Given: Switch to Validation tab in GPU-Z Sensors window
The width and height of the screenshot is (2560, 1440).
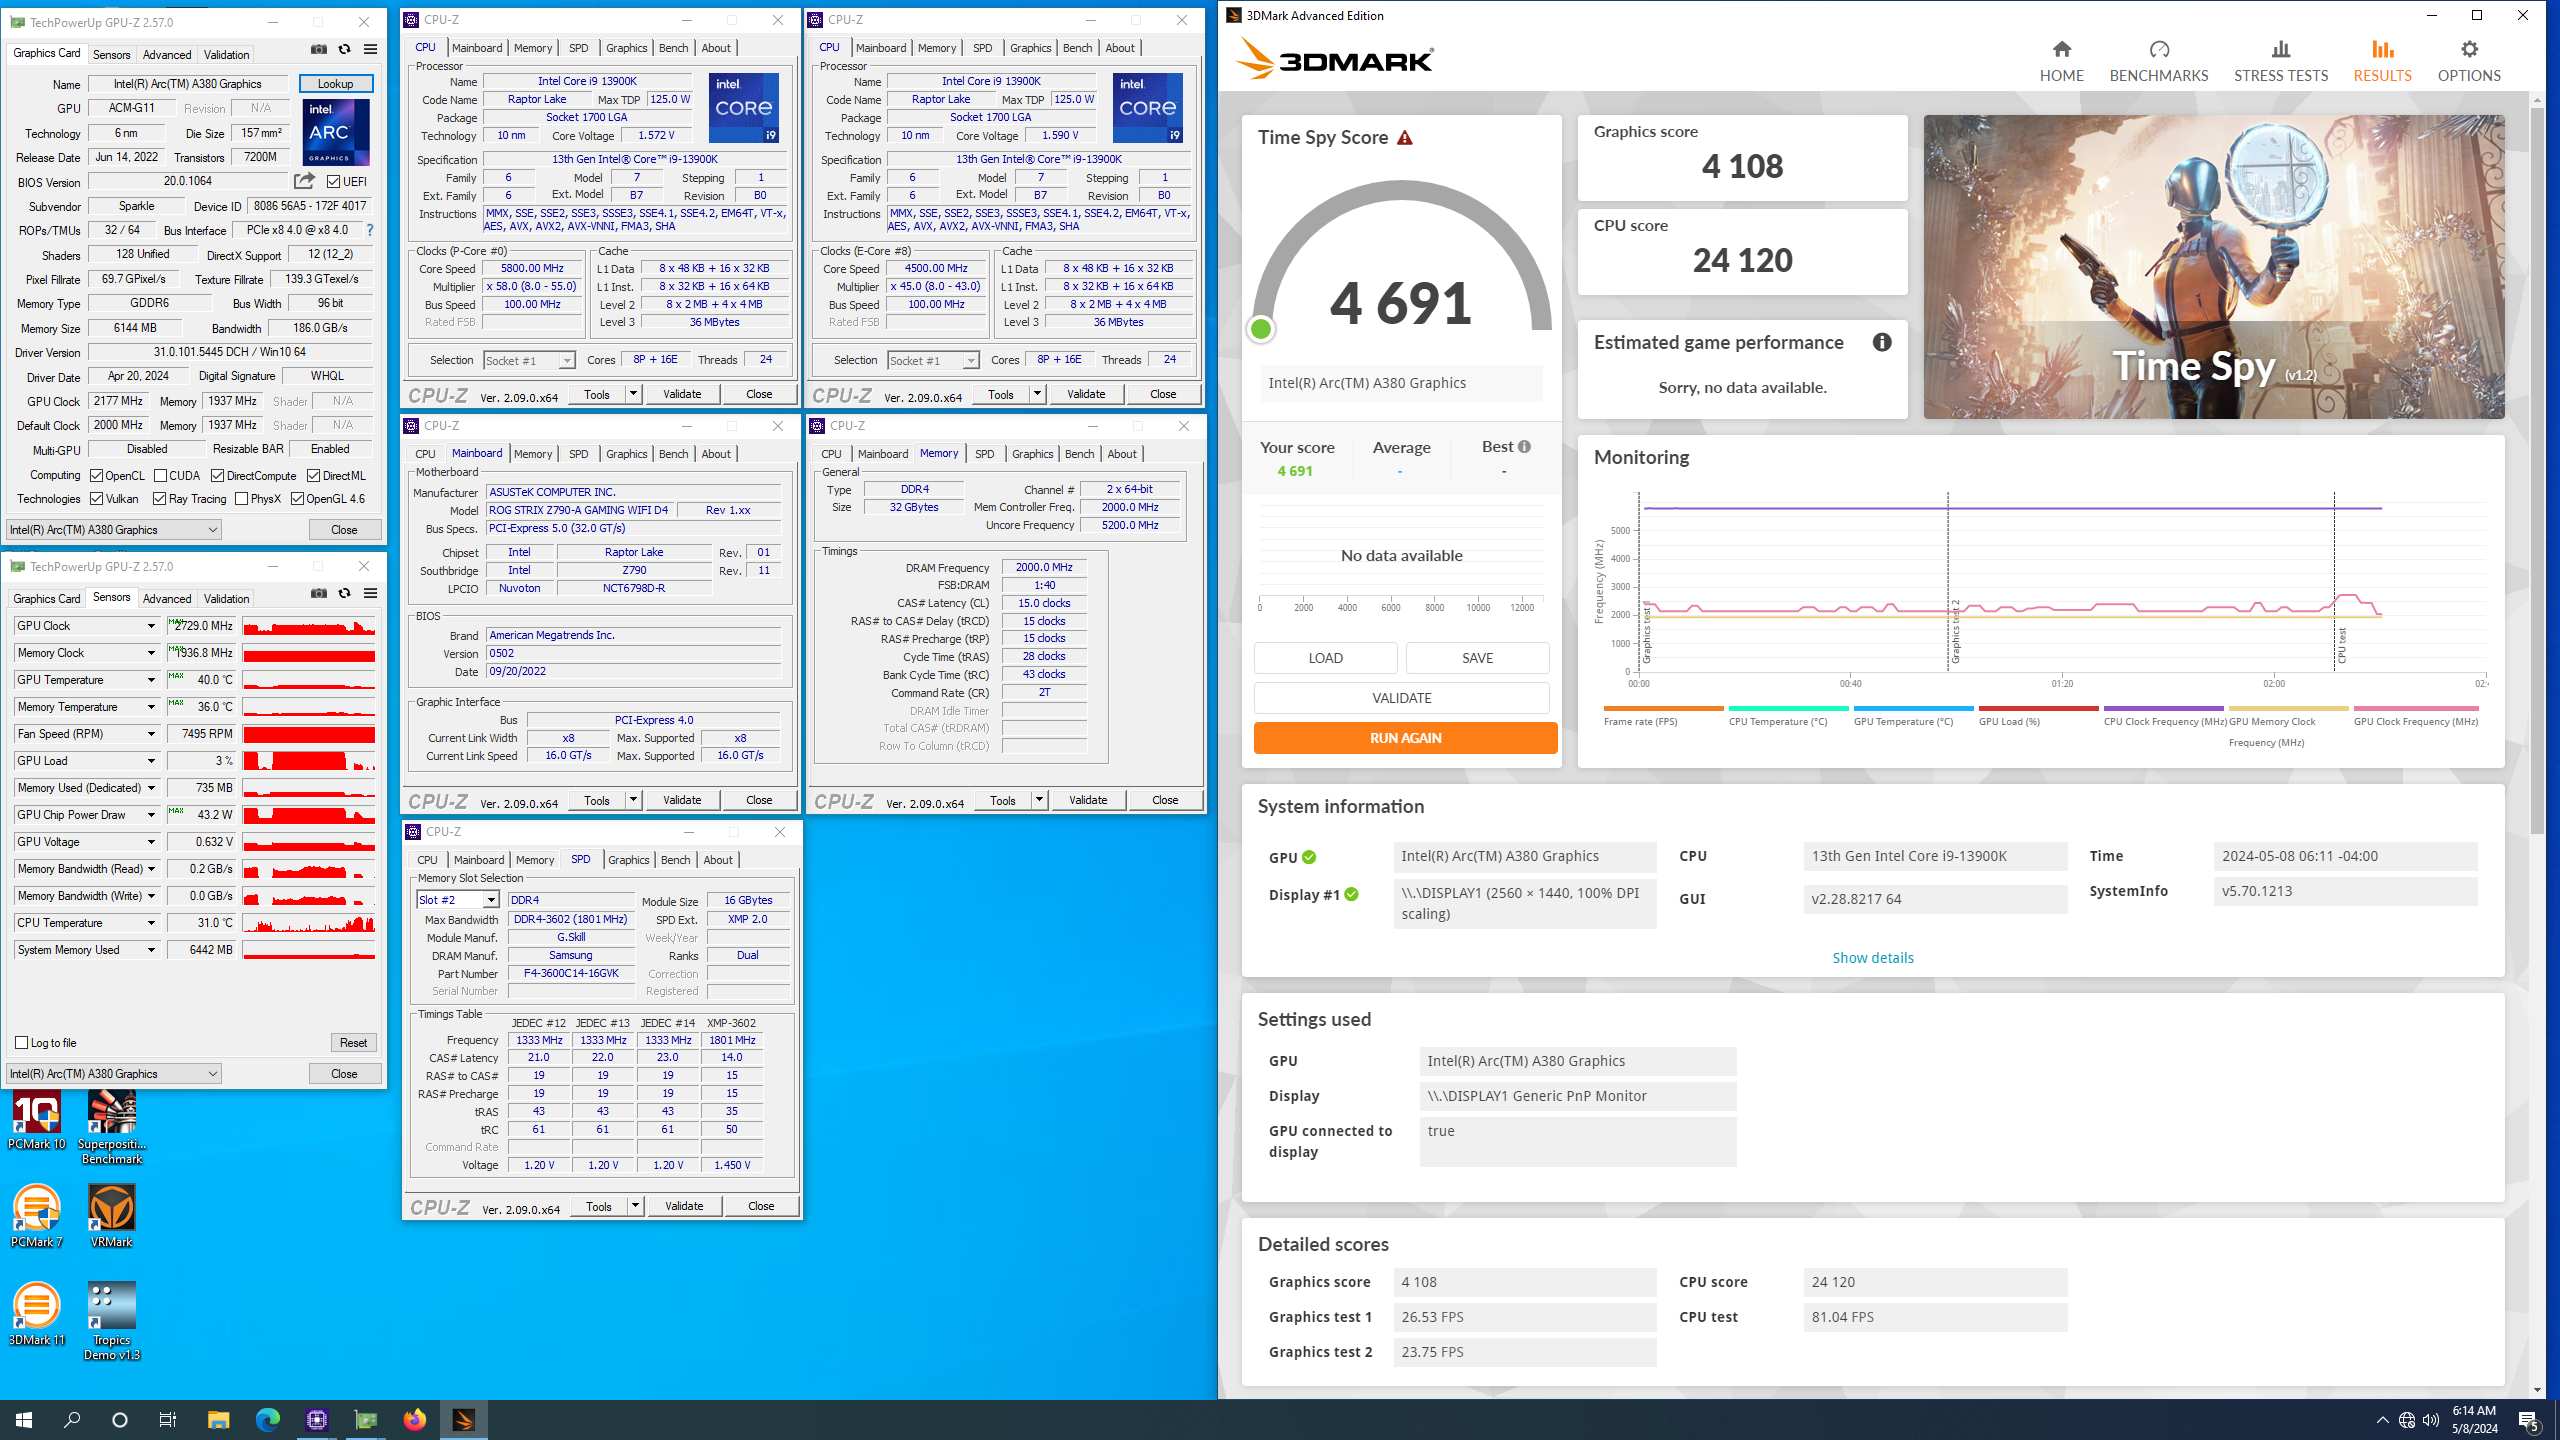Looking at the screenshot, I should pos(226,599).
